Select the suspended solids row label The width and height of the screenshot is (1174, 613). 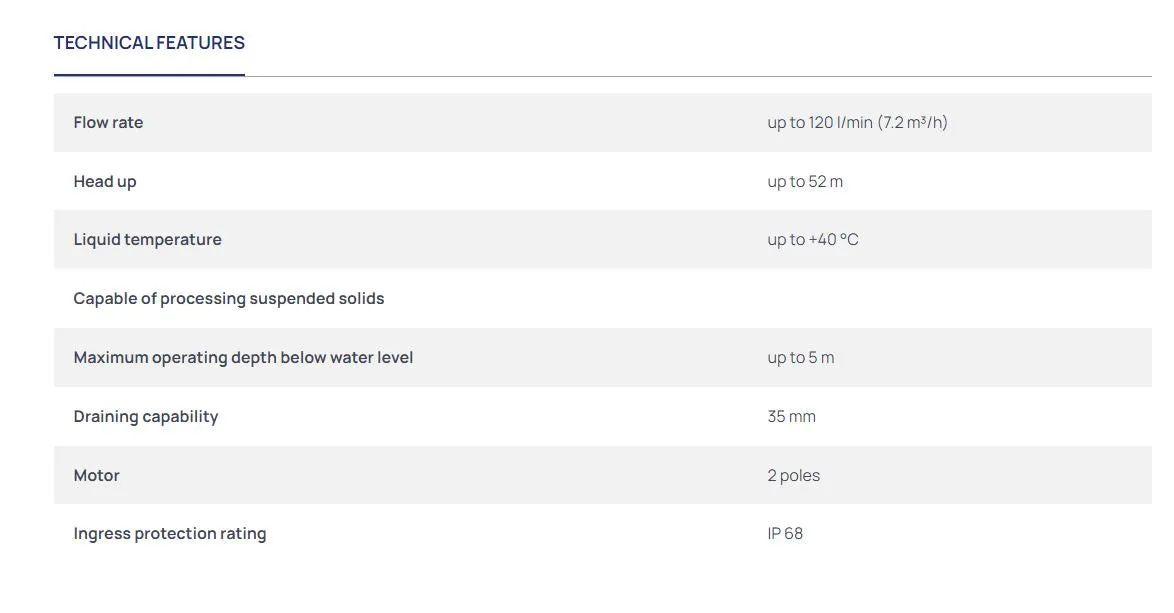[x=228, y=298]
